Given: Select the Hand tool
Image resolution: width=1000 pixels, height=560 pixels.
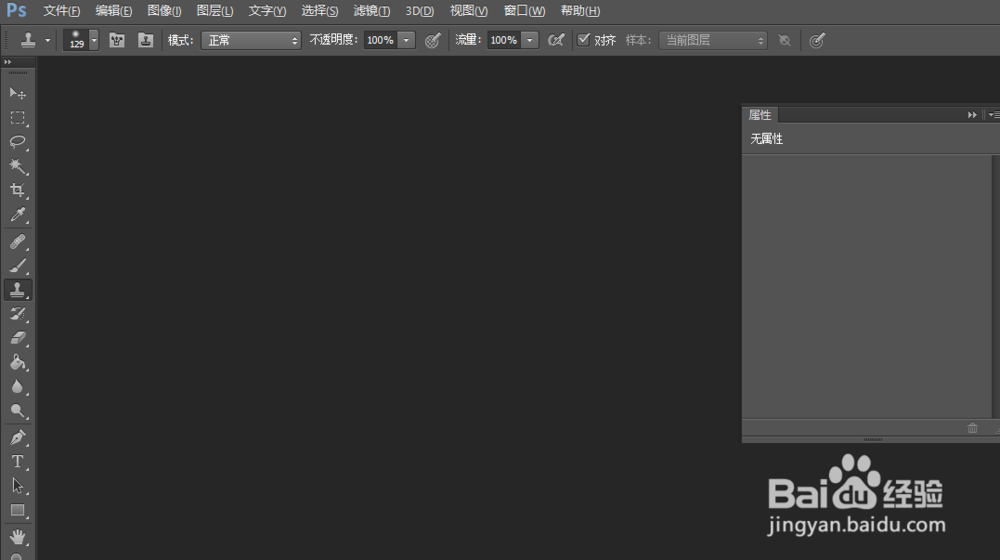Looking at the screenshot, I should click(17, 537).
